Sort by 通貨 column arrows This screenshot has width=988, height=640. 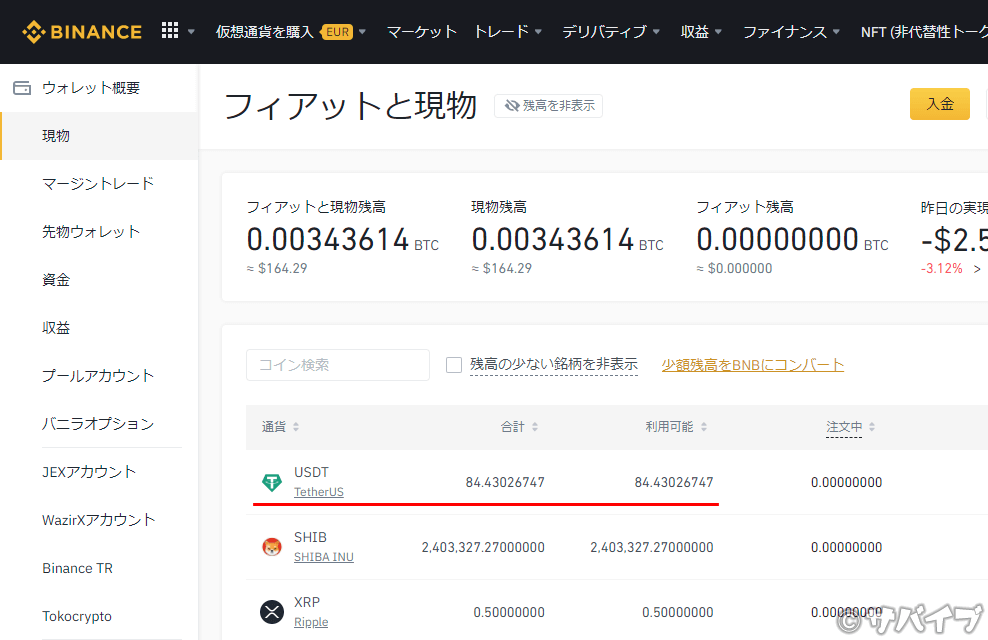(x=296, y=427)
